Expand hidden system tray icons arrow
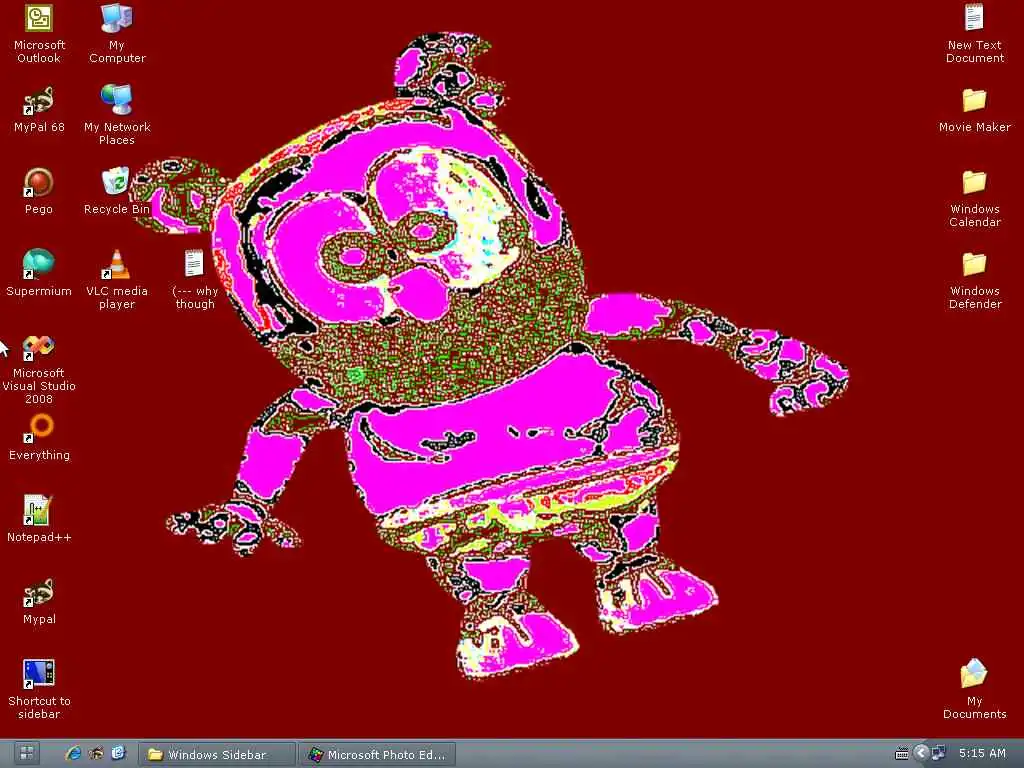 pos(921,753)
